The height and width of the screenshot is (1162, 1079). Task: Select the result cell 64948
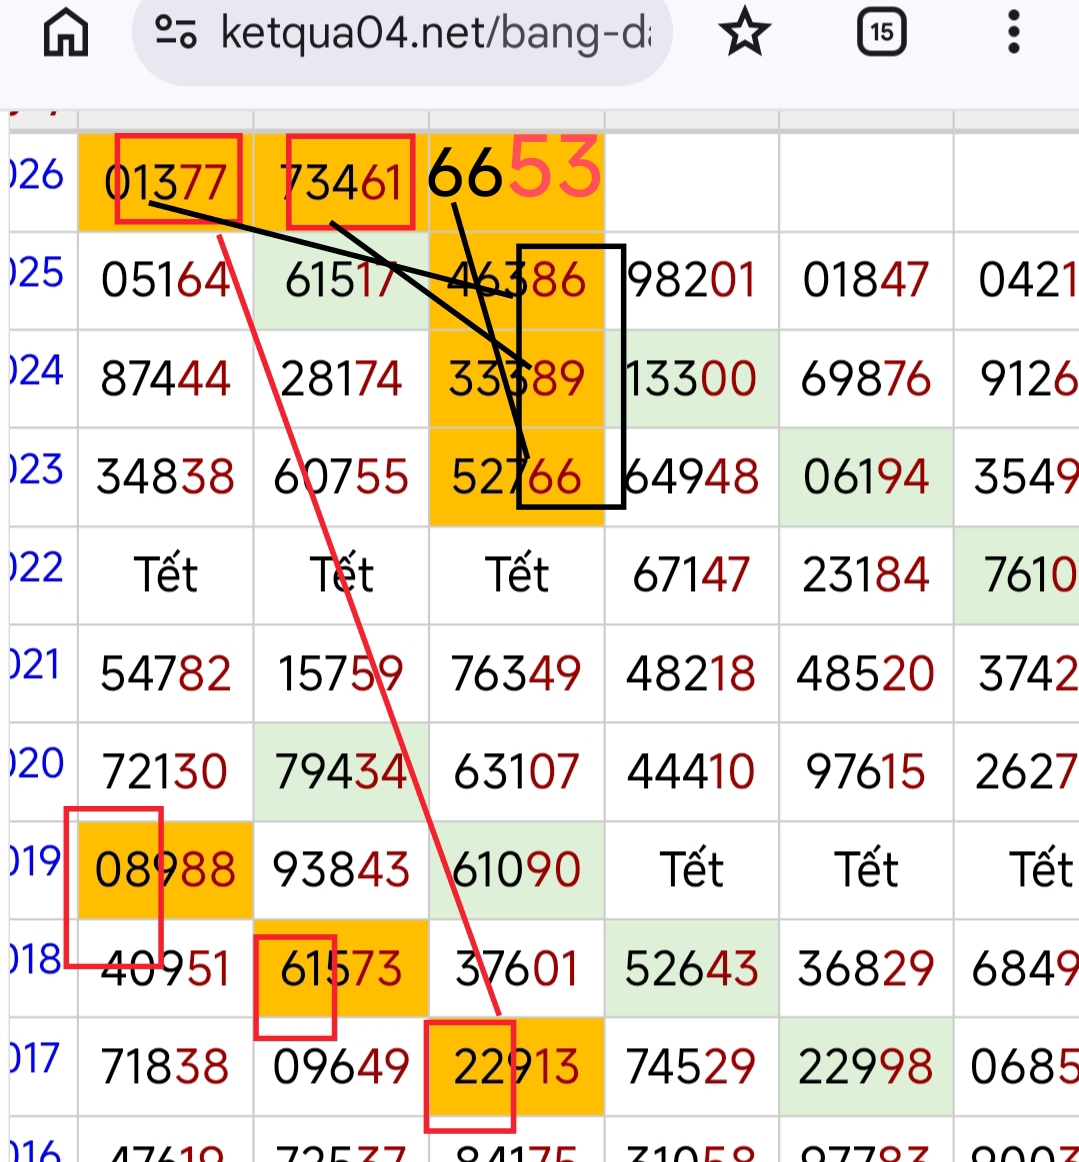tap(691, 477)
